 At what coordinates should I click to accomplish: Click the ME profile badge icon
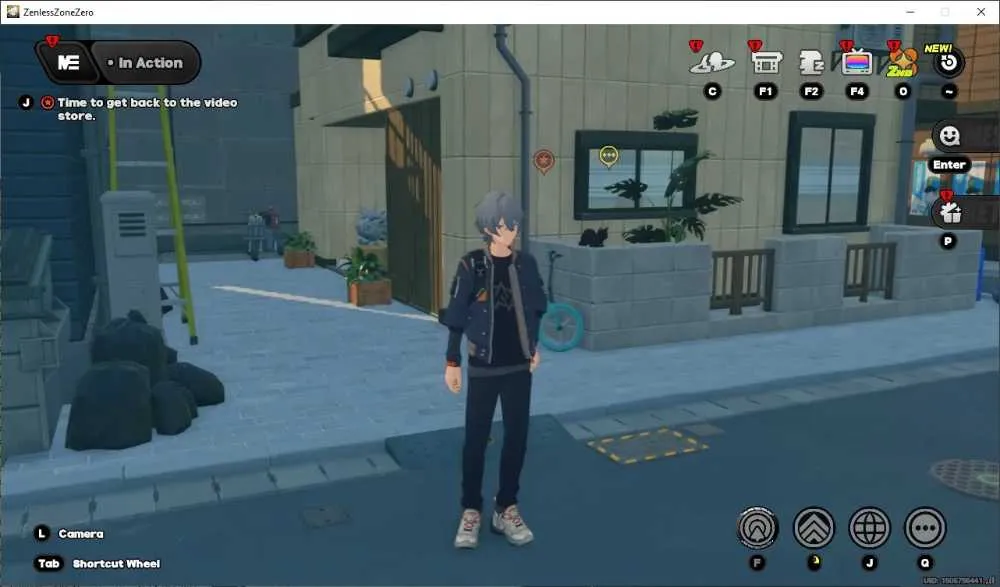click(x=68, y=63)
